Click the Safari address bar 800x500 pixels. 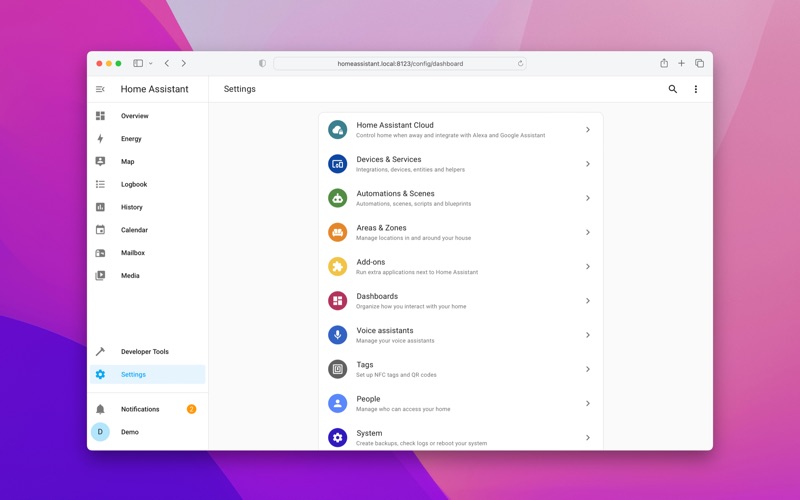point(400,63)
